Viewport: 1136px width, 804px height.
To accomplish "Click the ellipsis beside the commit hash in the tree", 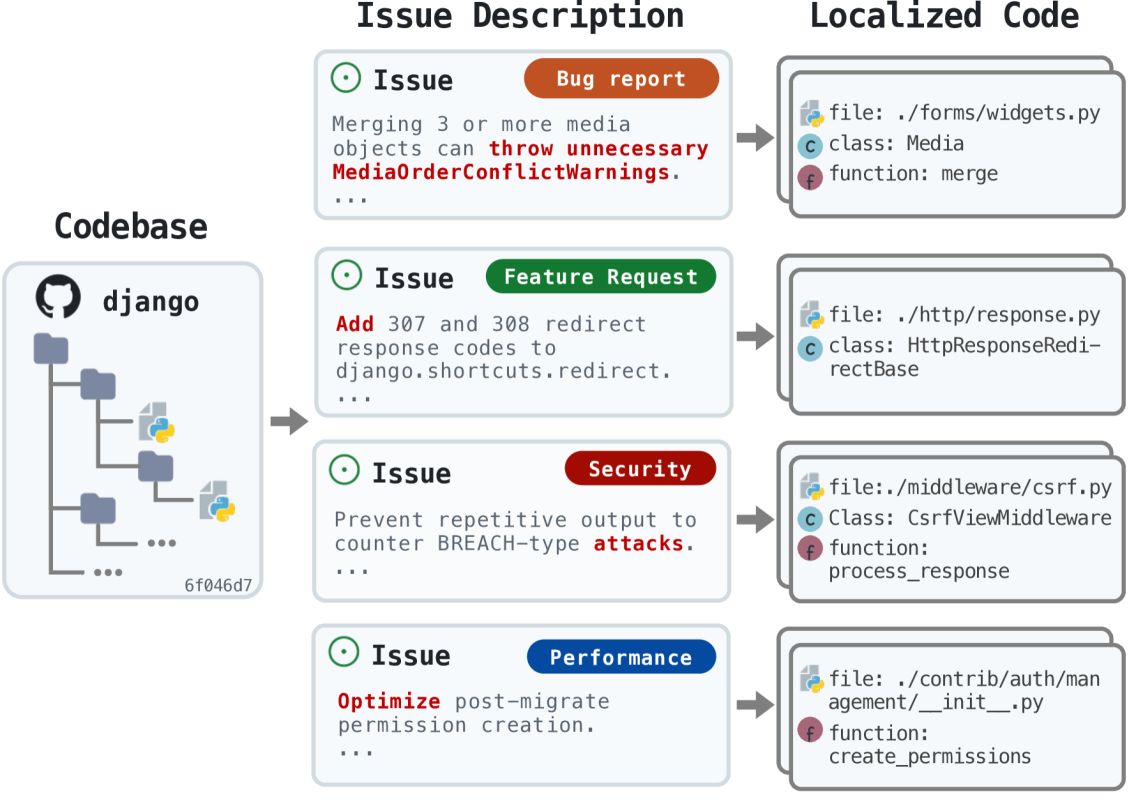I will click(x=109, y=572).
